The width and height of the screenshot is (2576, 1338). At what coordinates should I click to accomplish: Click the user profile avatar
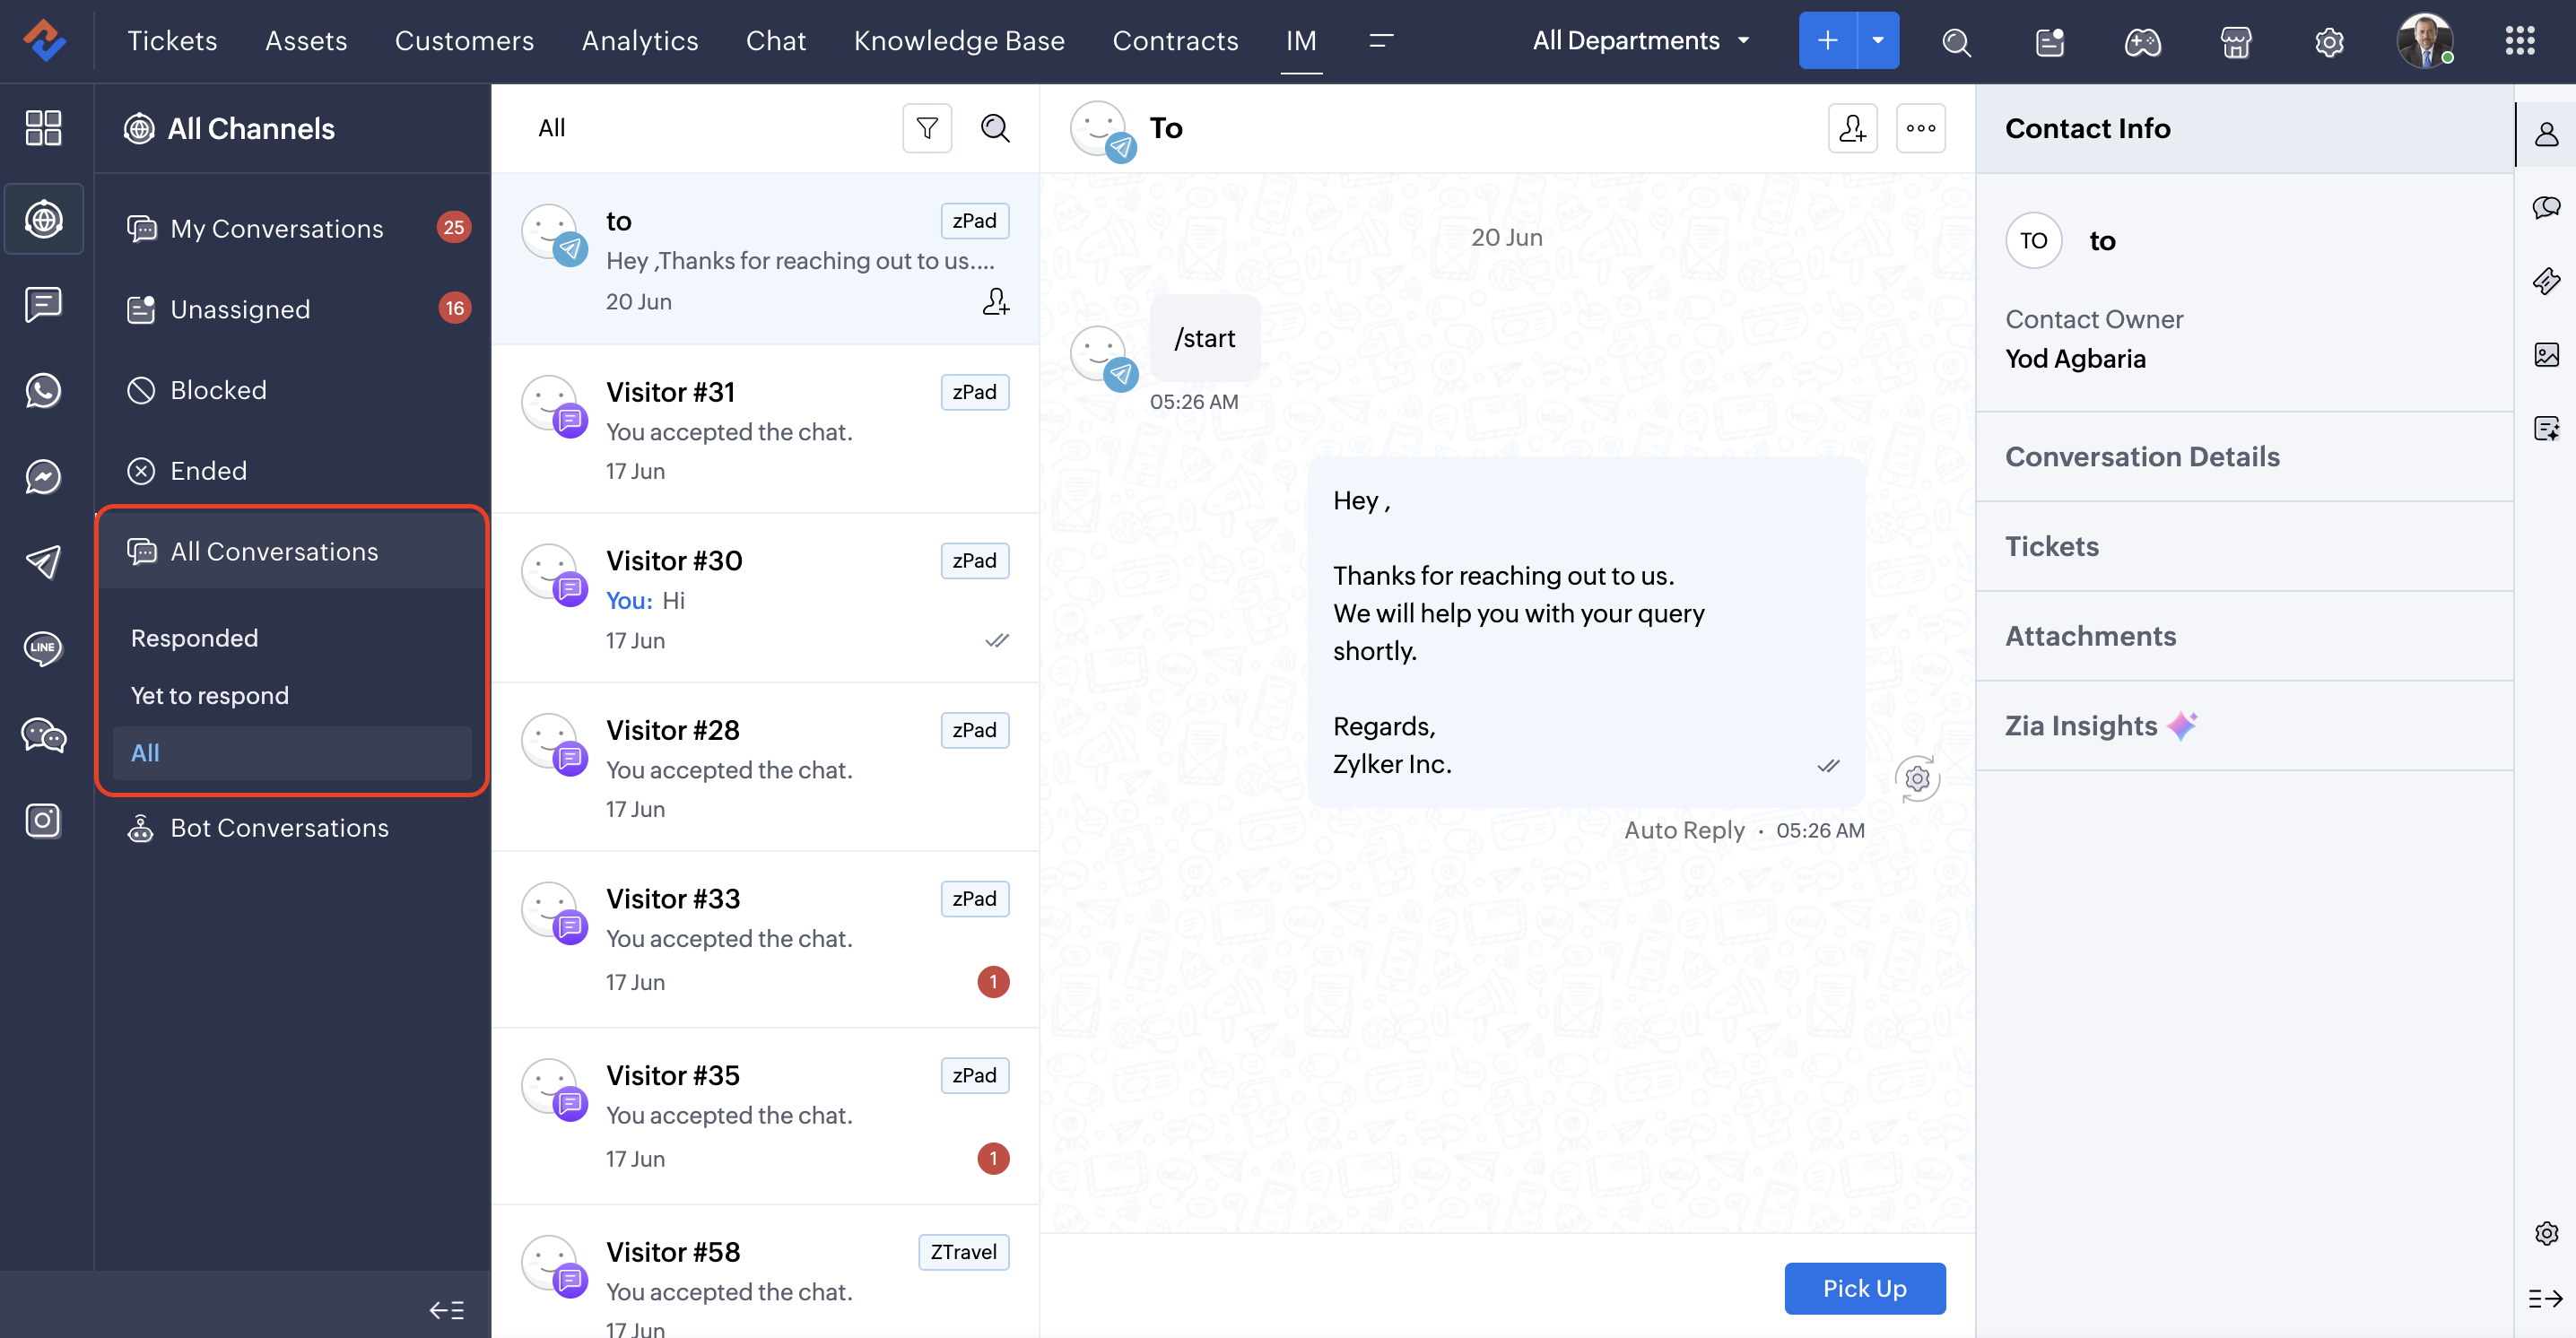click(x=2425, y=41)
